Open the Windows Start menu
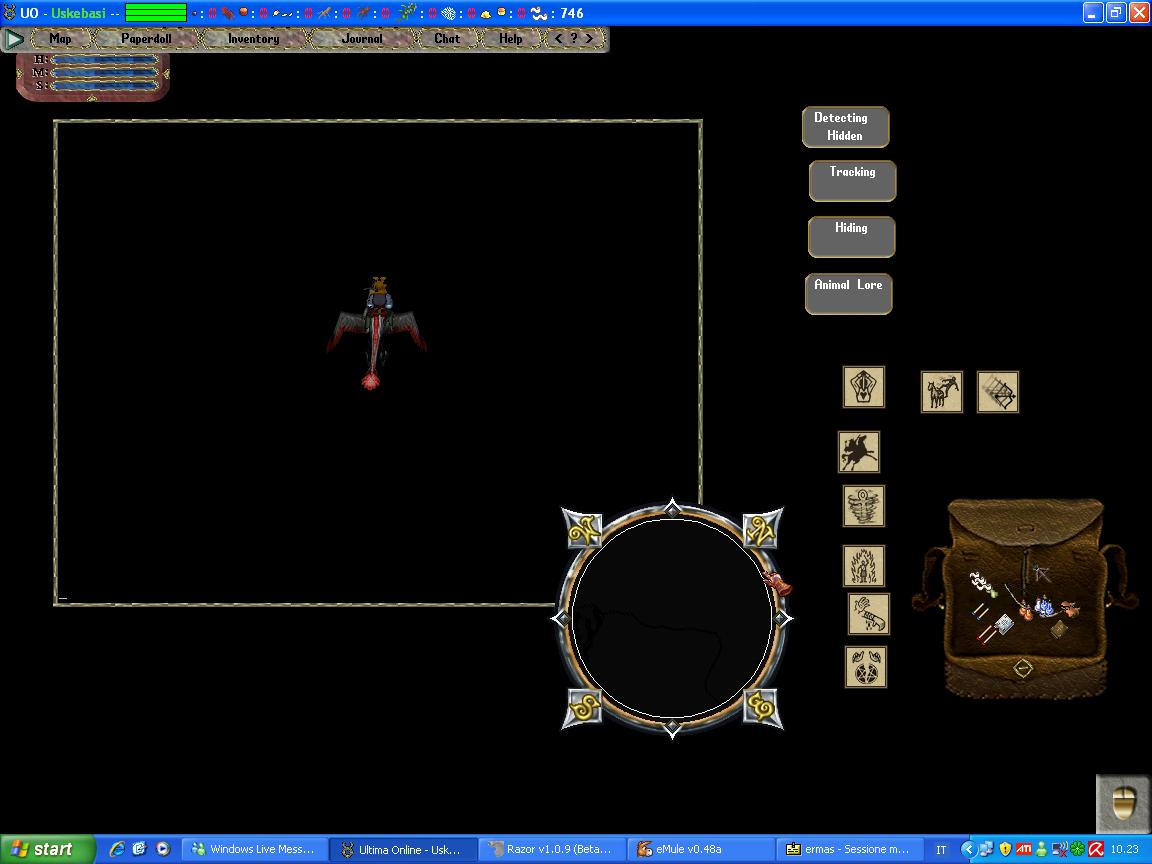This screenshot has height=864, width=1152. (48, 849)
